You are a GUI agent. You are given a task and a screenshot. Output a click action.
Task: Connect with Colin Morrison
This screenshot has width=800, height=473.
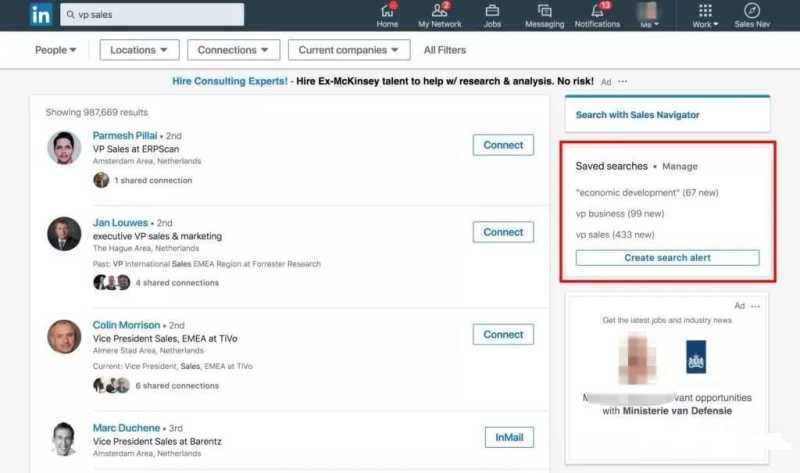[x=503, y=334]
